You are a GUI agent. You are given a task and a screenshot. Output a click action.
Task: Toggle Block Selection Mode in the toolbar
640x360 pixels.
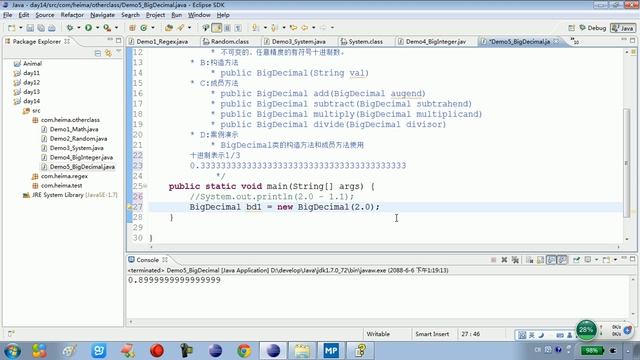[227, 28]
